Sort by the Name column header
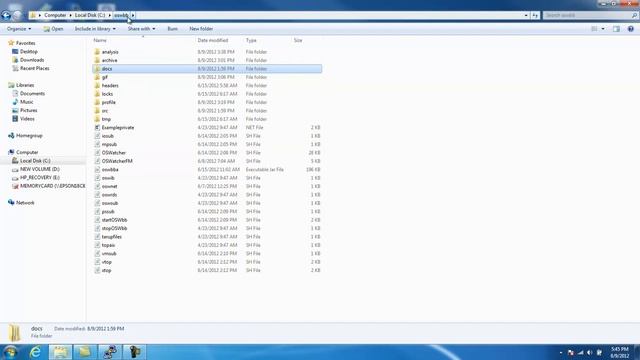The image size is (640, 360). click(x=100, y=40)
